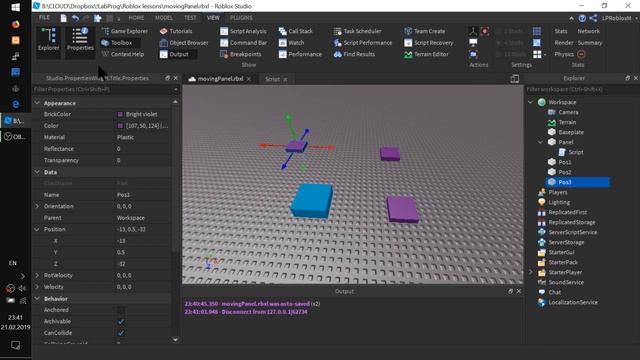Open Call Stack window

pos(296,31)
